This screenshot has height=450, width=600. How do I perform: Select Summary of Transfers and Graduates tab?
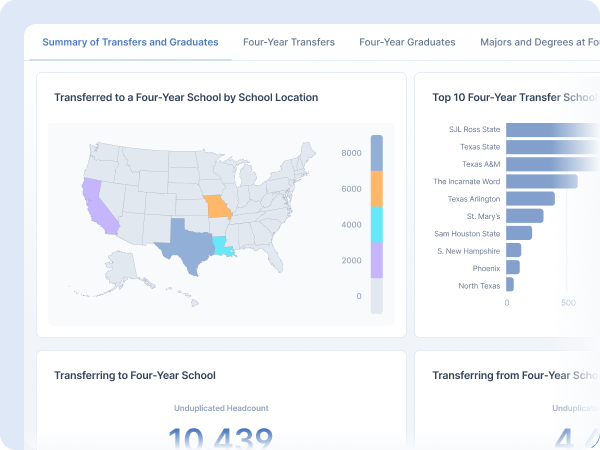130,42
